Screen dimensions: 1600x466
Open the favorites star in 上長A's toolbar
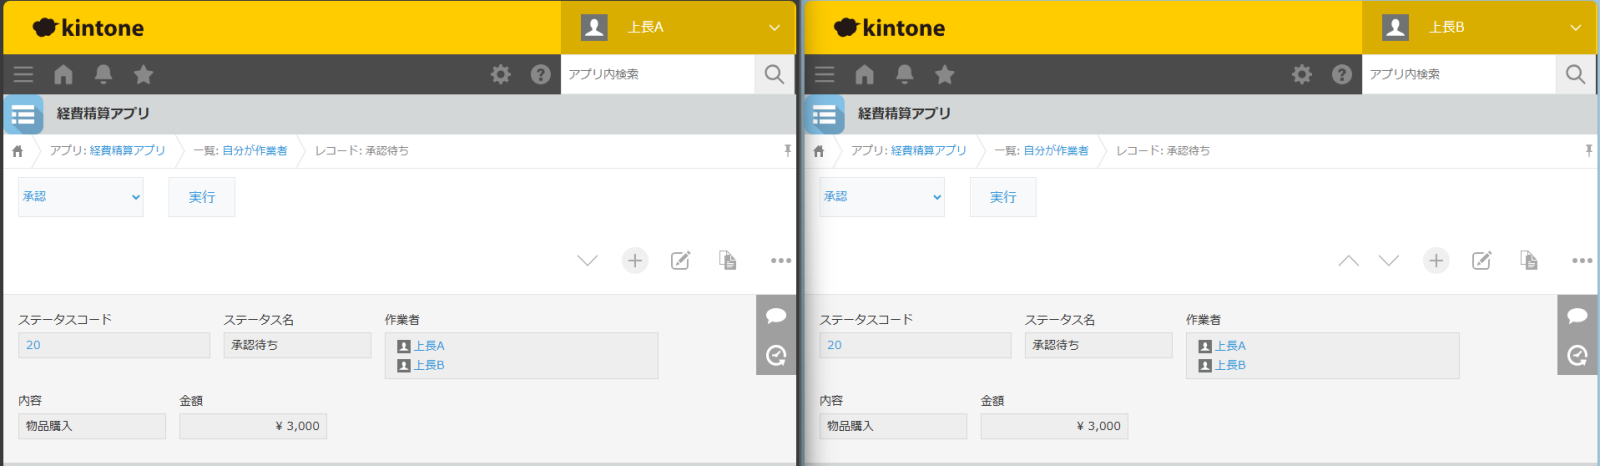(143, 74)
